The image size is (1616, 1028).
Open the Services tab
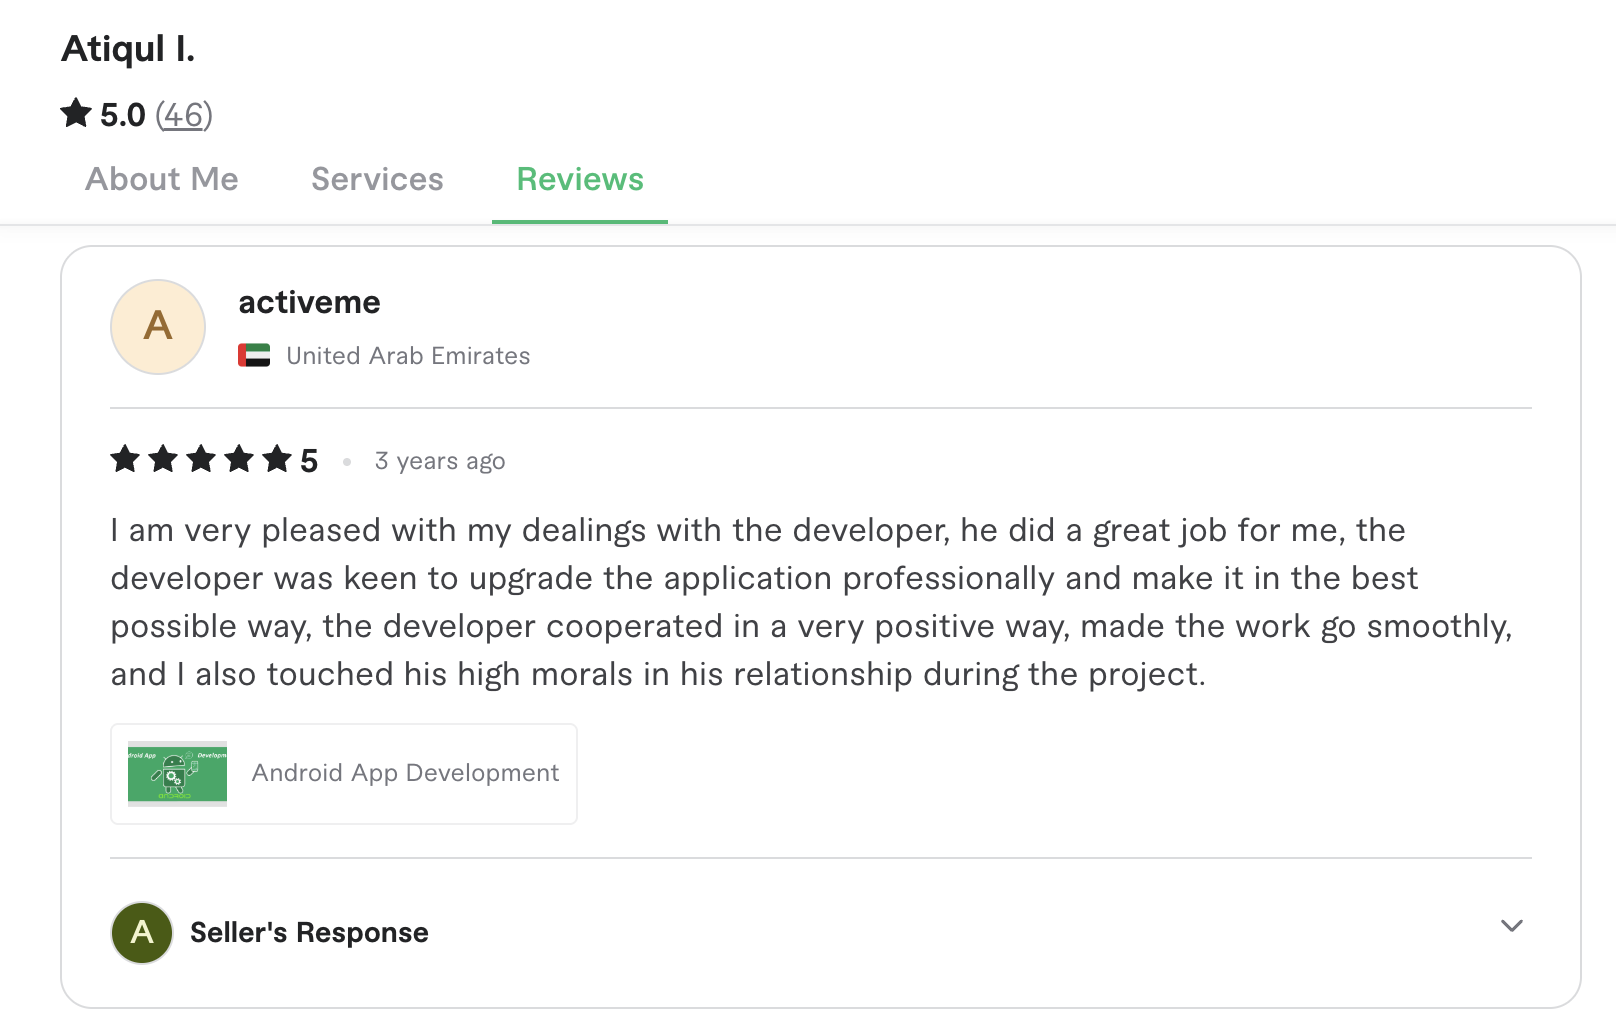(377, 180)
